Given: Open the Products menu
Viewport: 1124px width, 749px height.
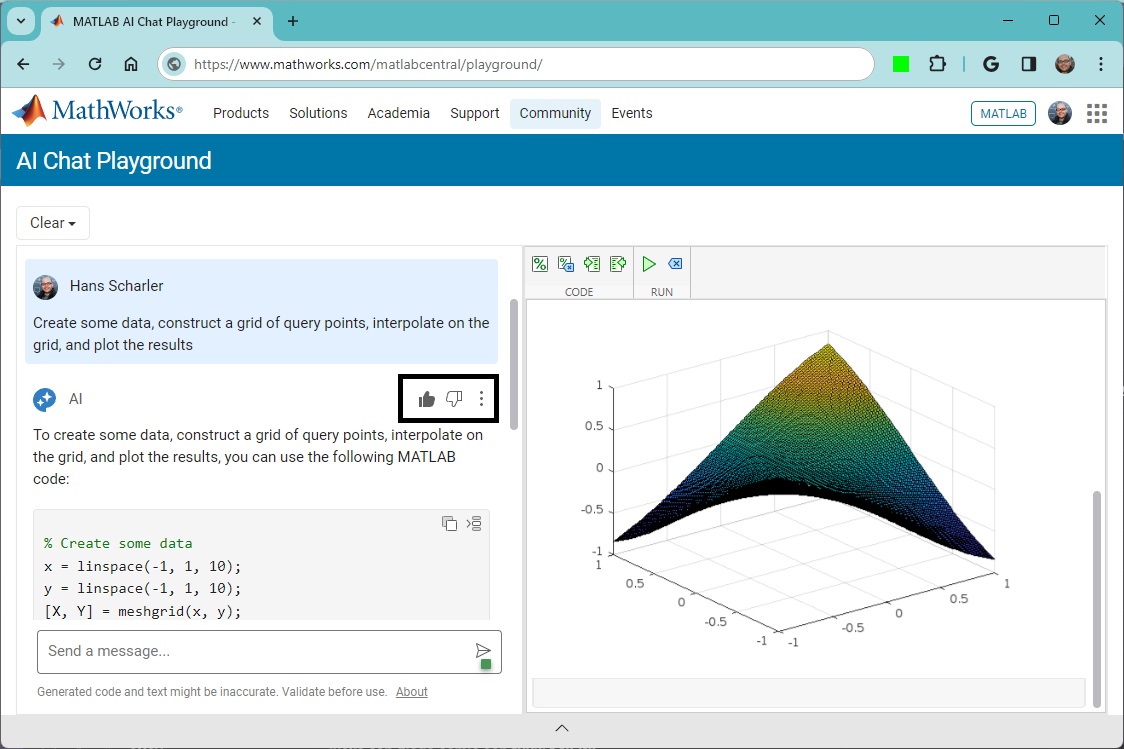Looking at the screenshot, I should tap(241, 113).
